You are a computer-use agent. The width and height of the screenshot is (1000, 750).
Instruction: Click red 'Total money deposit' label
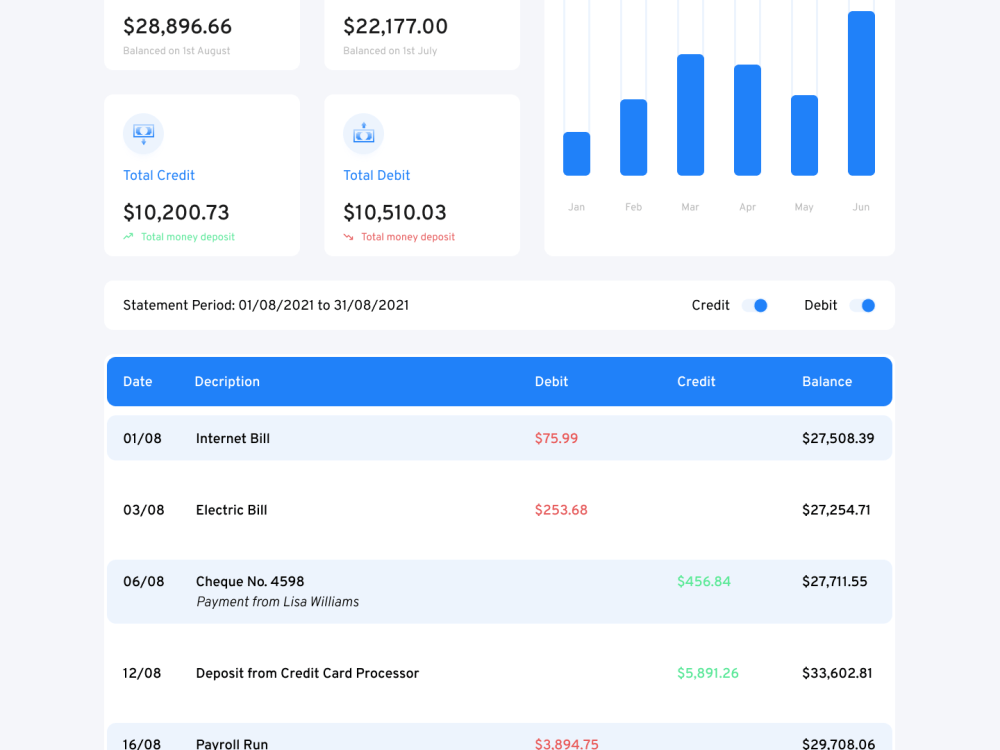pos(408,237)
